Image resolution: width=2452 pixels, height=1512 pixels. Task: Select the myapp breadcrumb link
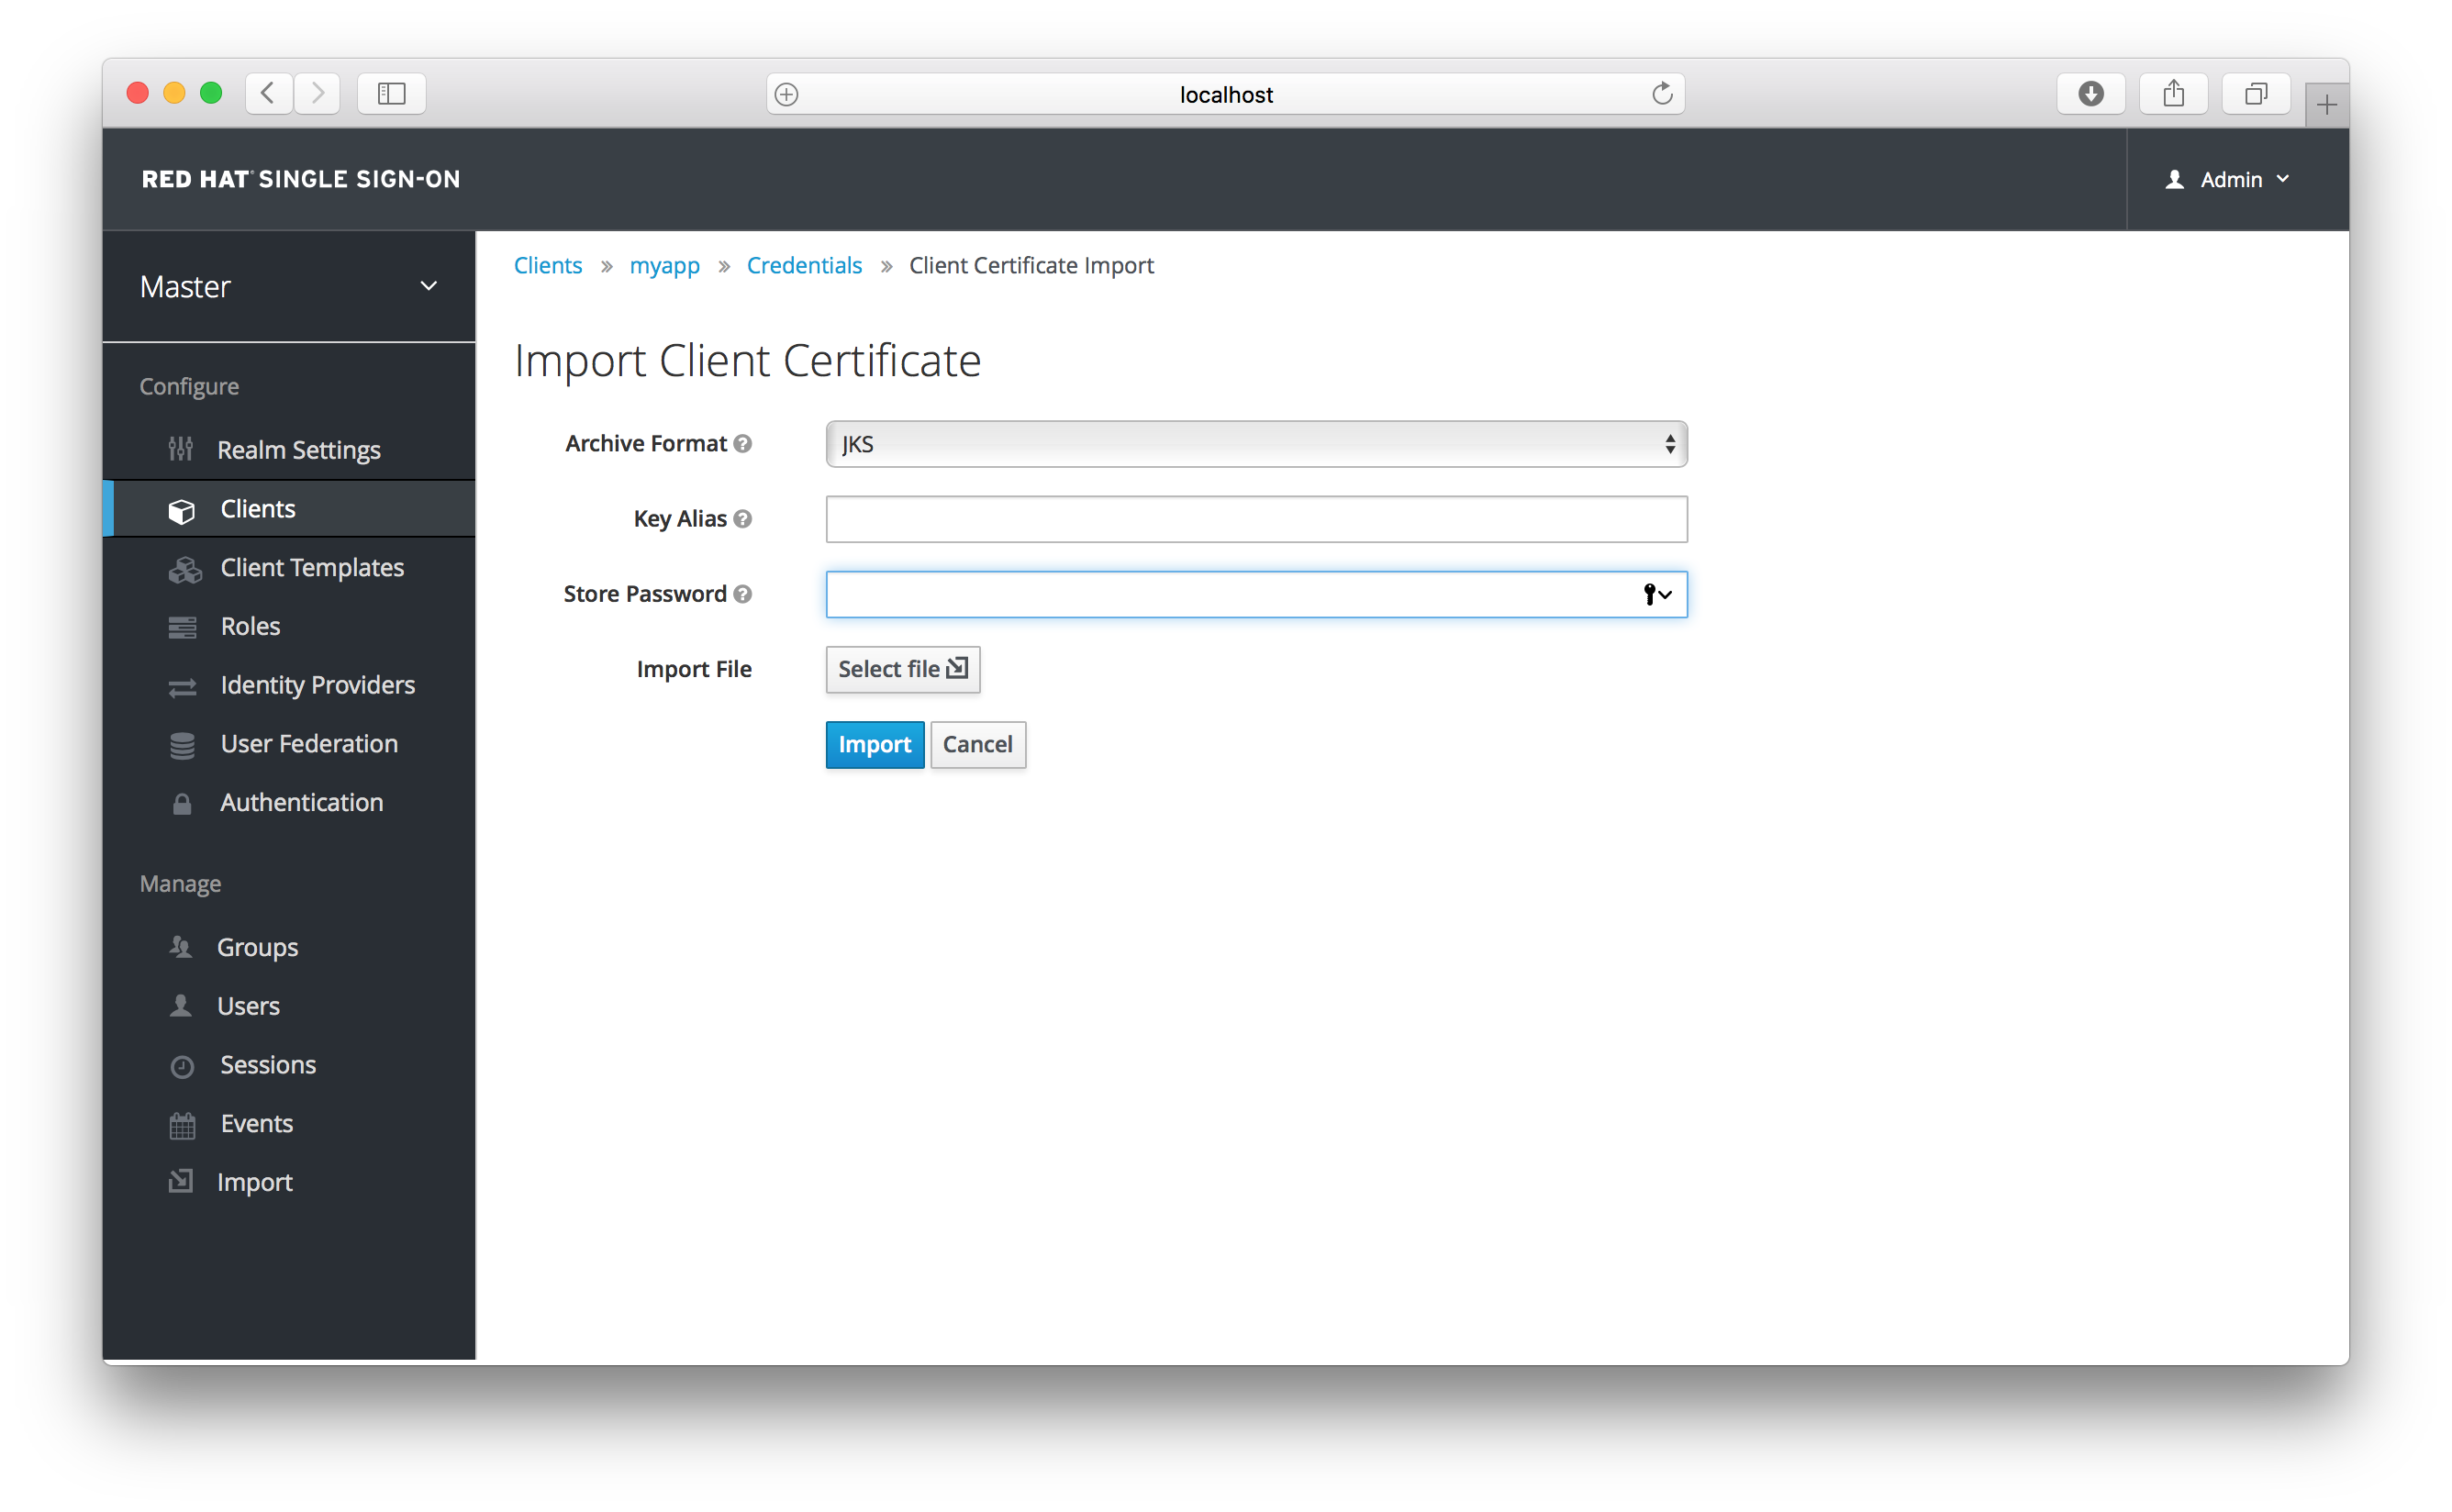click(x=663, y=264)
